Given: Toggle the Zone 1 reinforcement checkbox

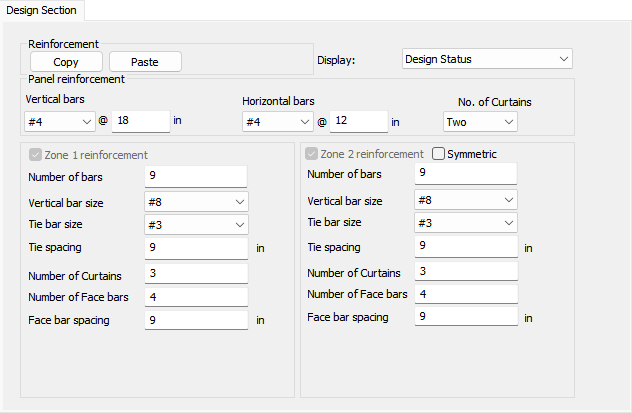Looking at the screenshot, I should coord(37,155).
